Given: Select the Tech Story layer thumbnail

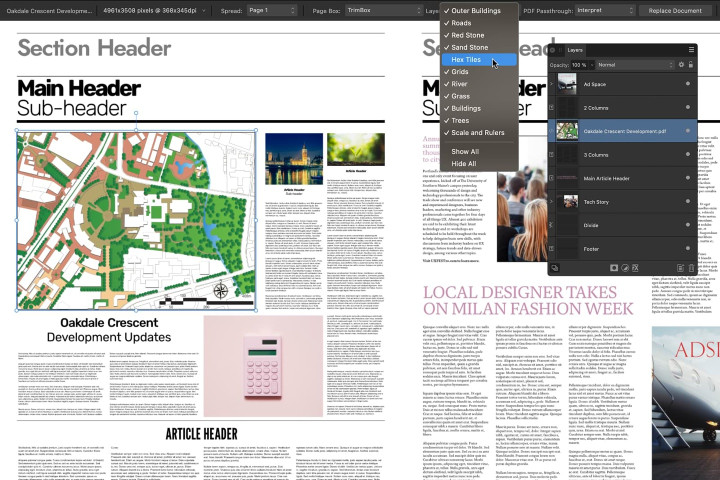Looking at the screenshot, I should 570,201.
